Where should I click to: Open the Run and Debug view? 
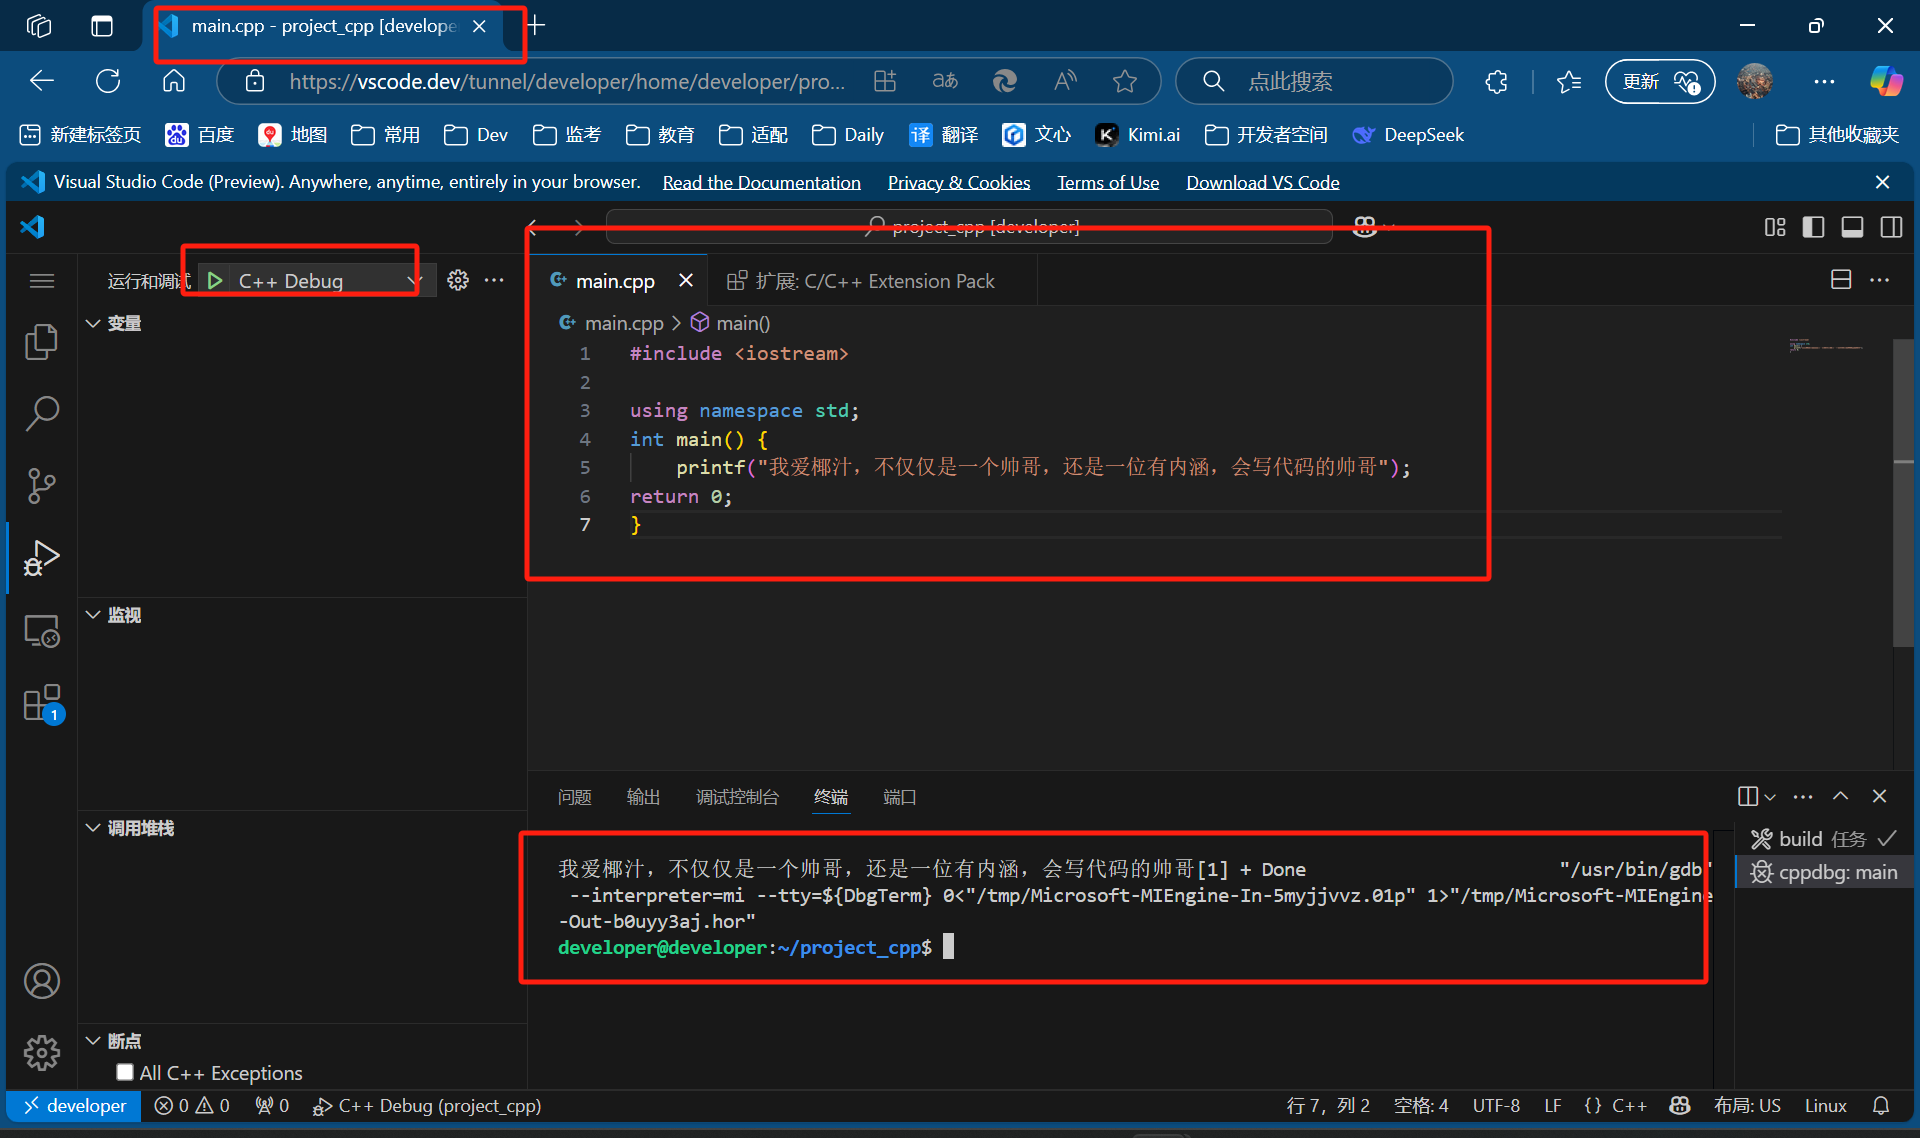click(41, 557)
